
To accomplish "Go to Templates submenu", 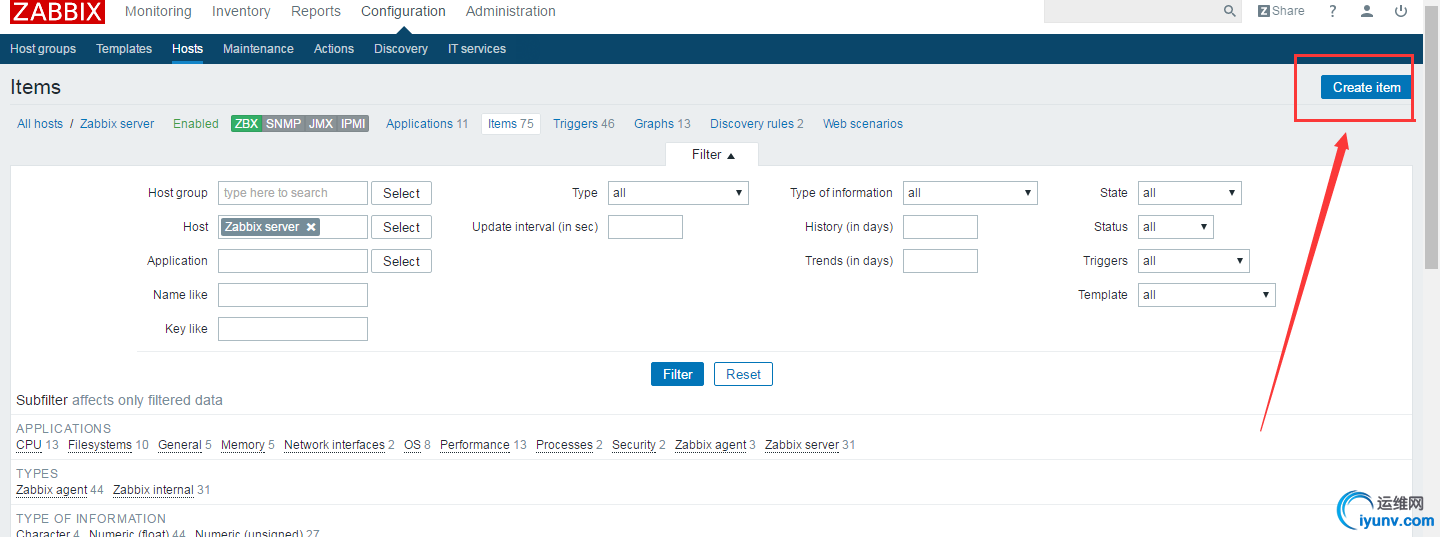I will (124, 49).
